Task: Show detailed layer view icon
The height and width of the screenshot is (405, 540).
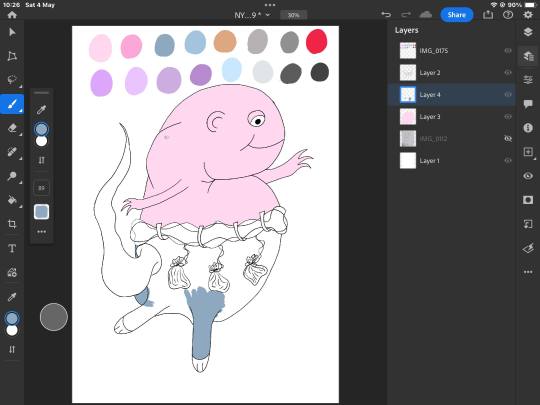Action: (x=528, y=56)
